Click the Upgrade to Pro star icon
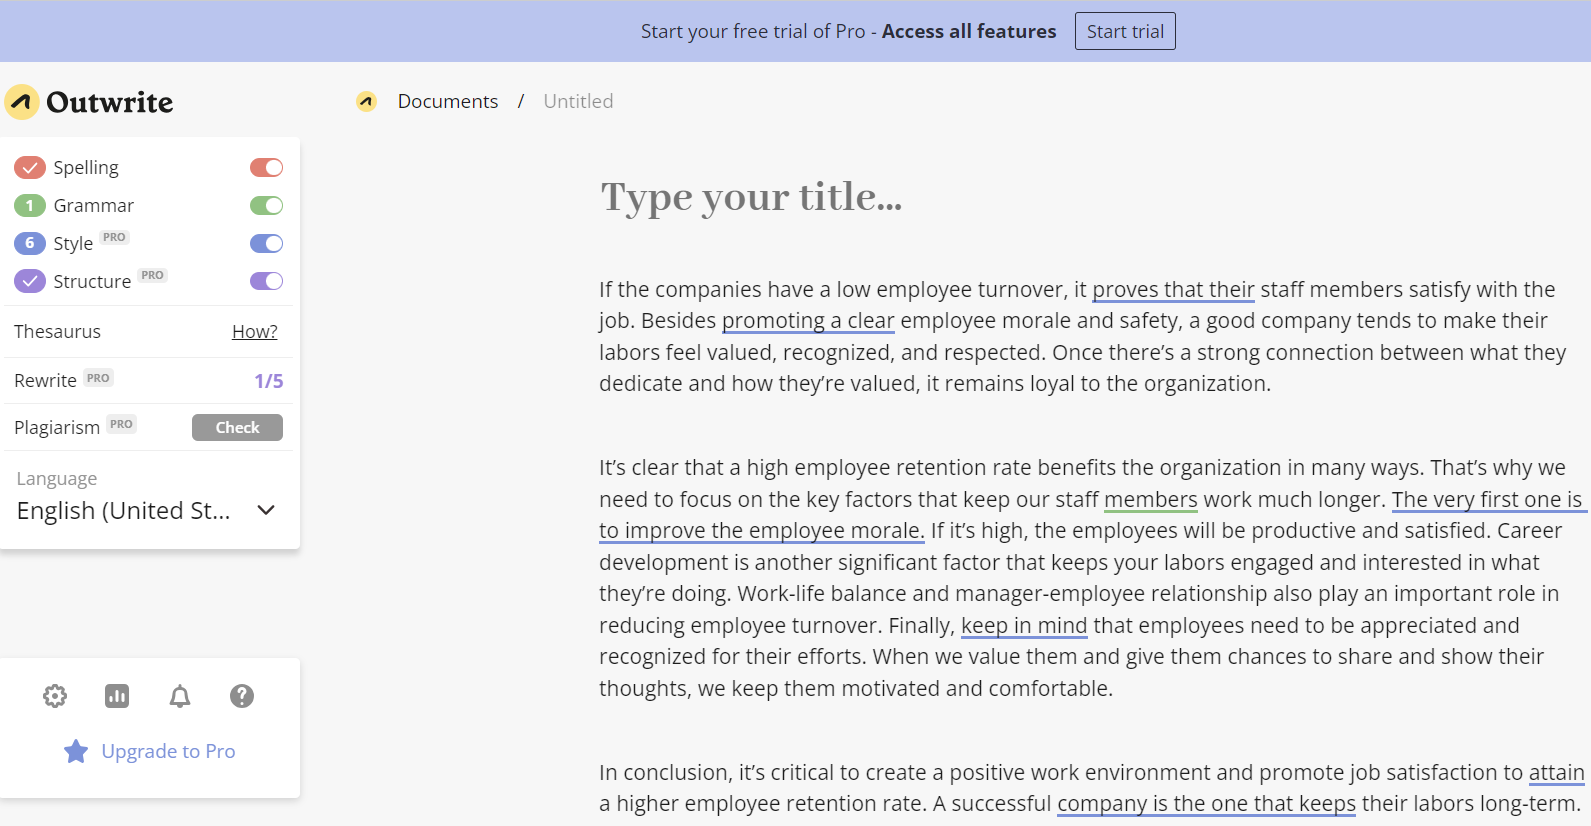 76,751
